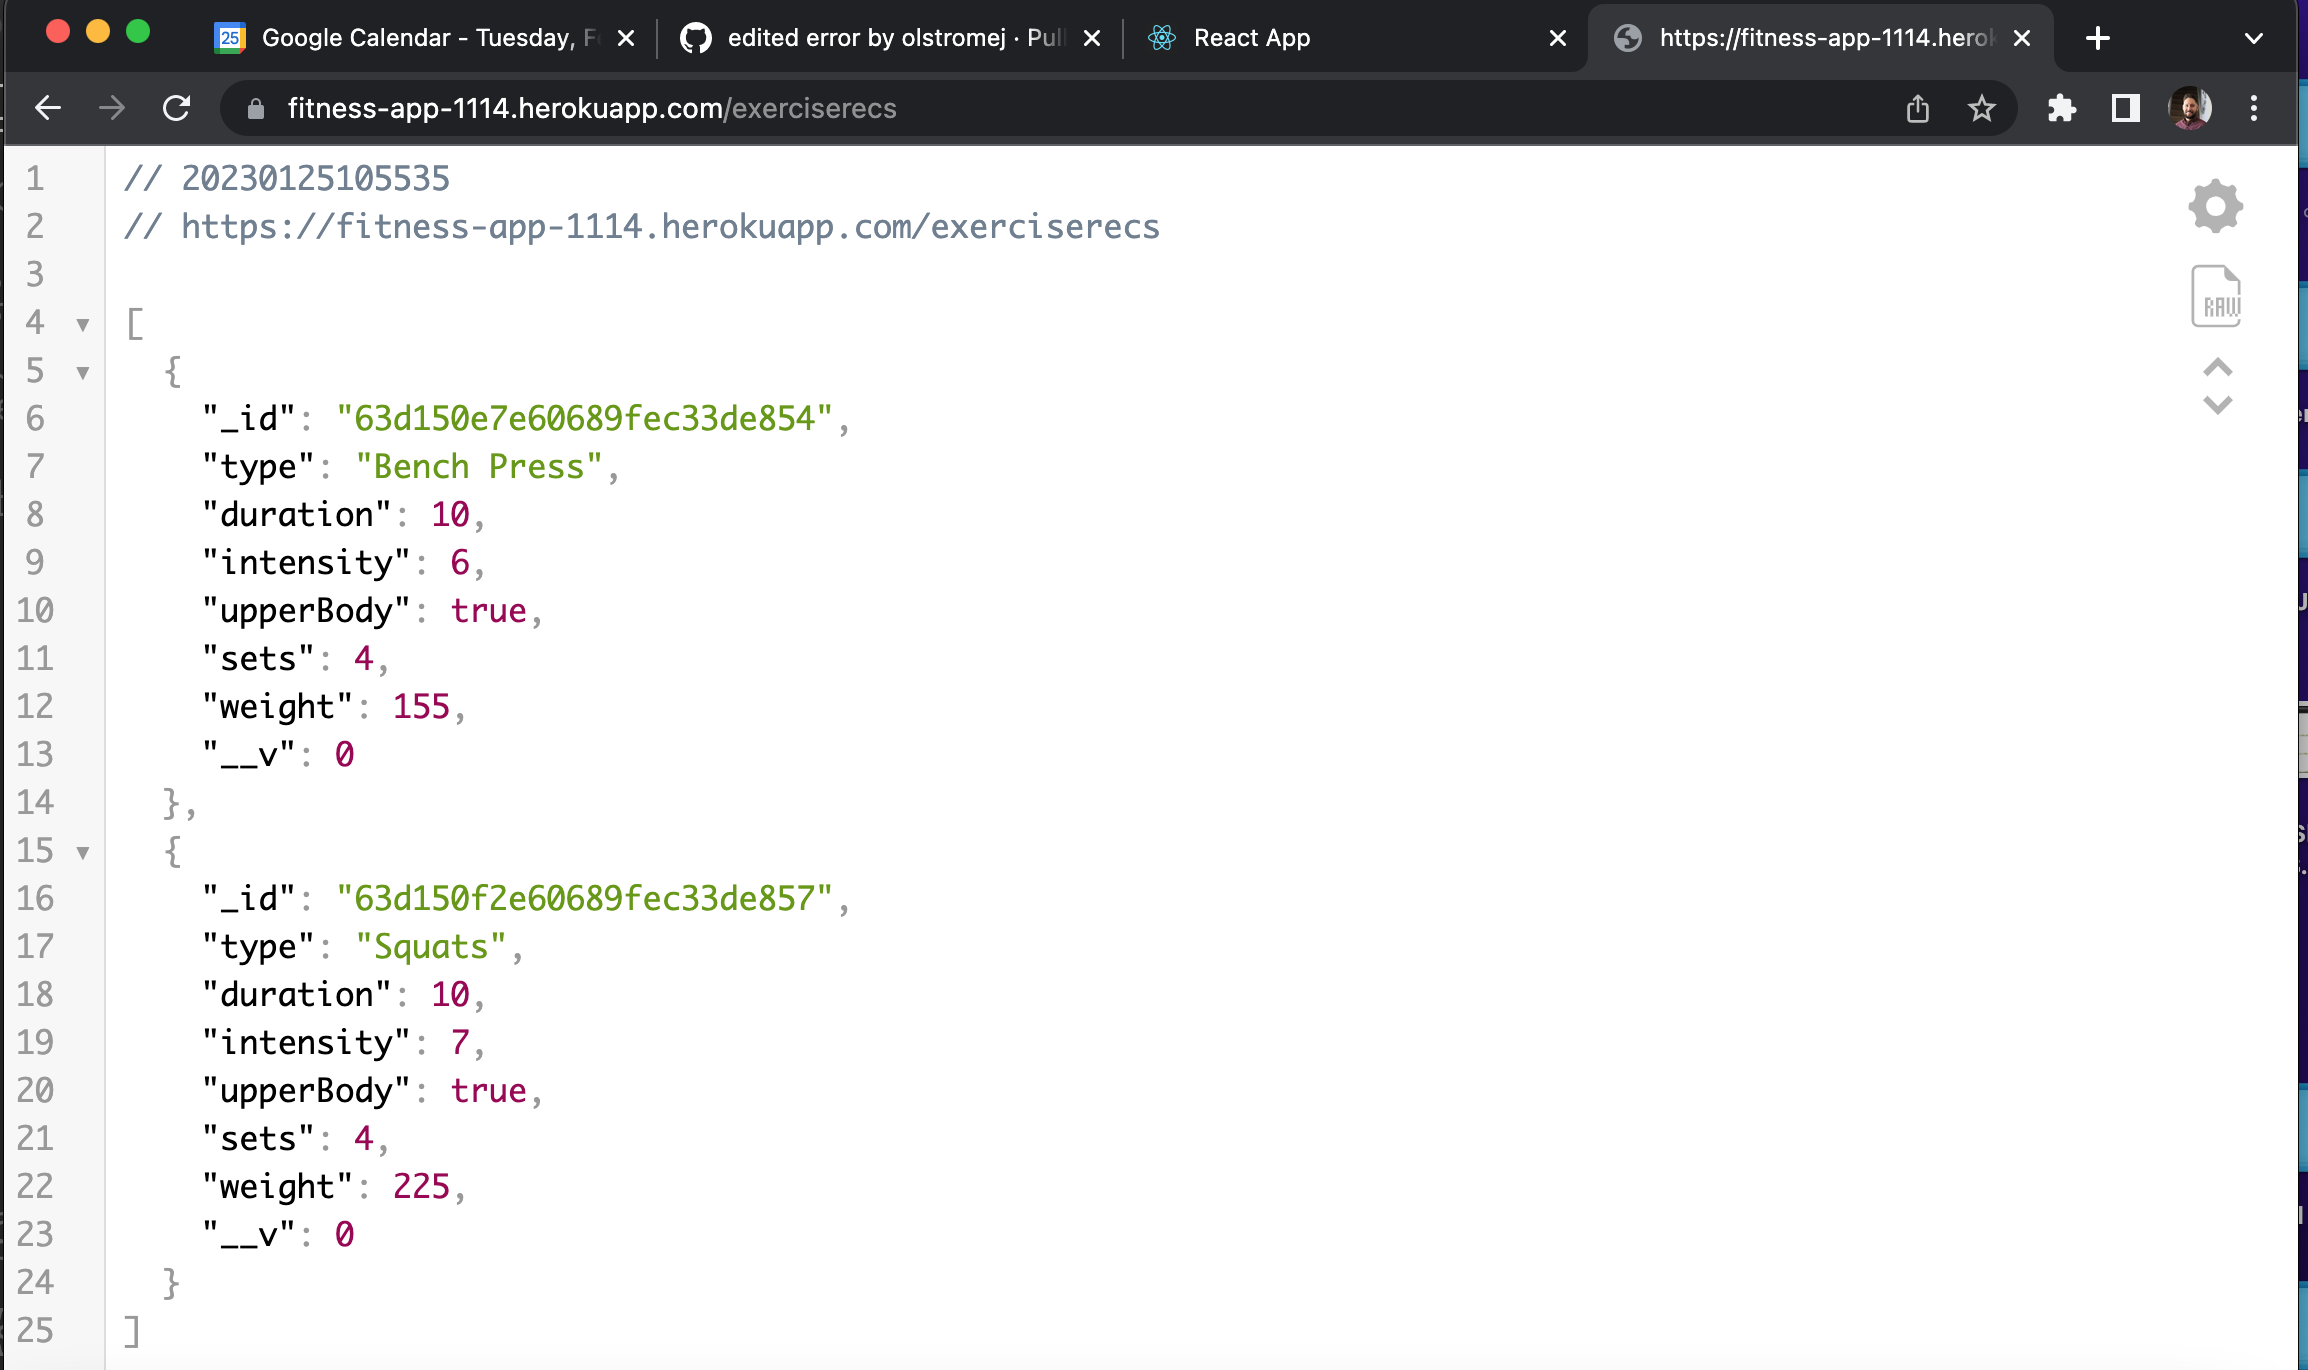
Task: Open Chrome's three-dot menu
Action: click(2253, 108)
